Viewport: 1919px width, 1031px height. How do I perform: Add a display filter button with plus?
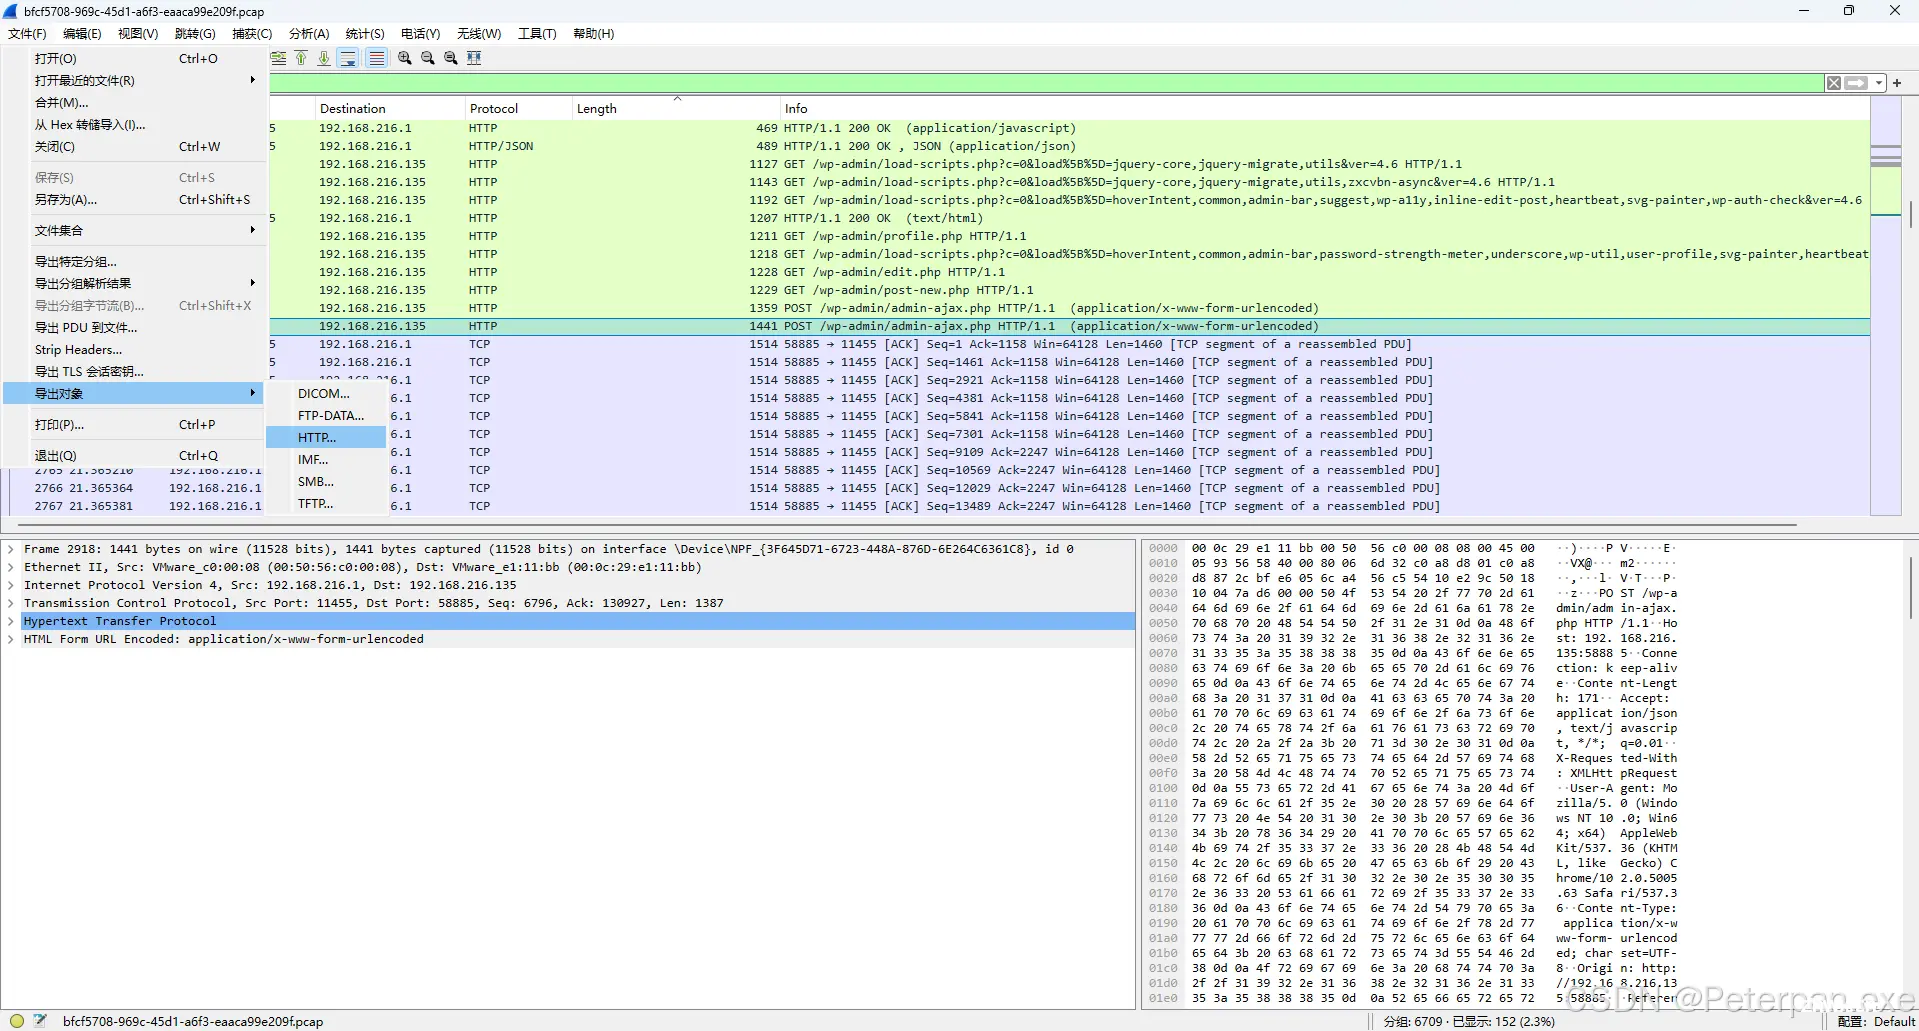tap(1897, 83)
